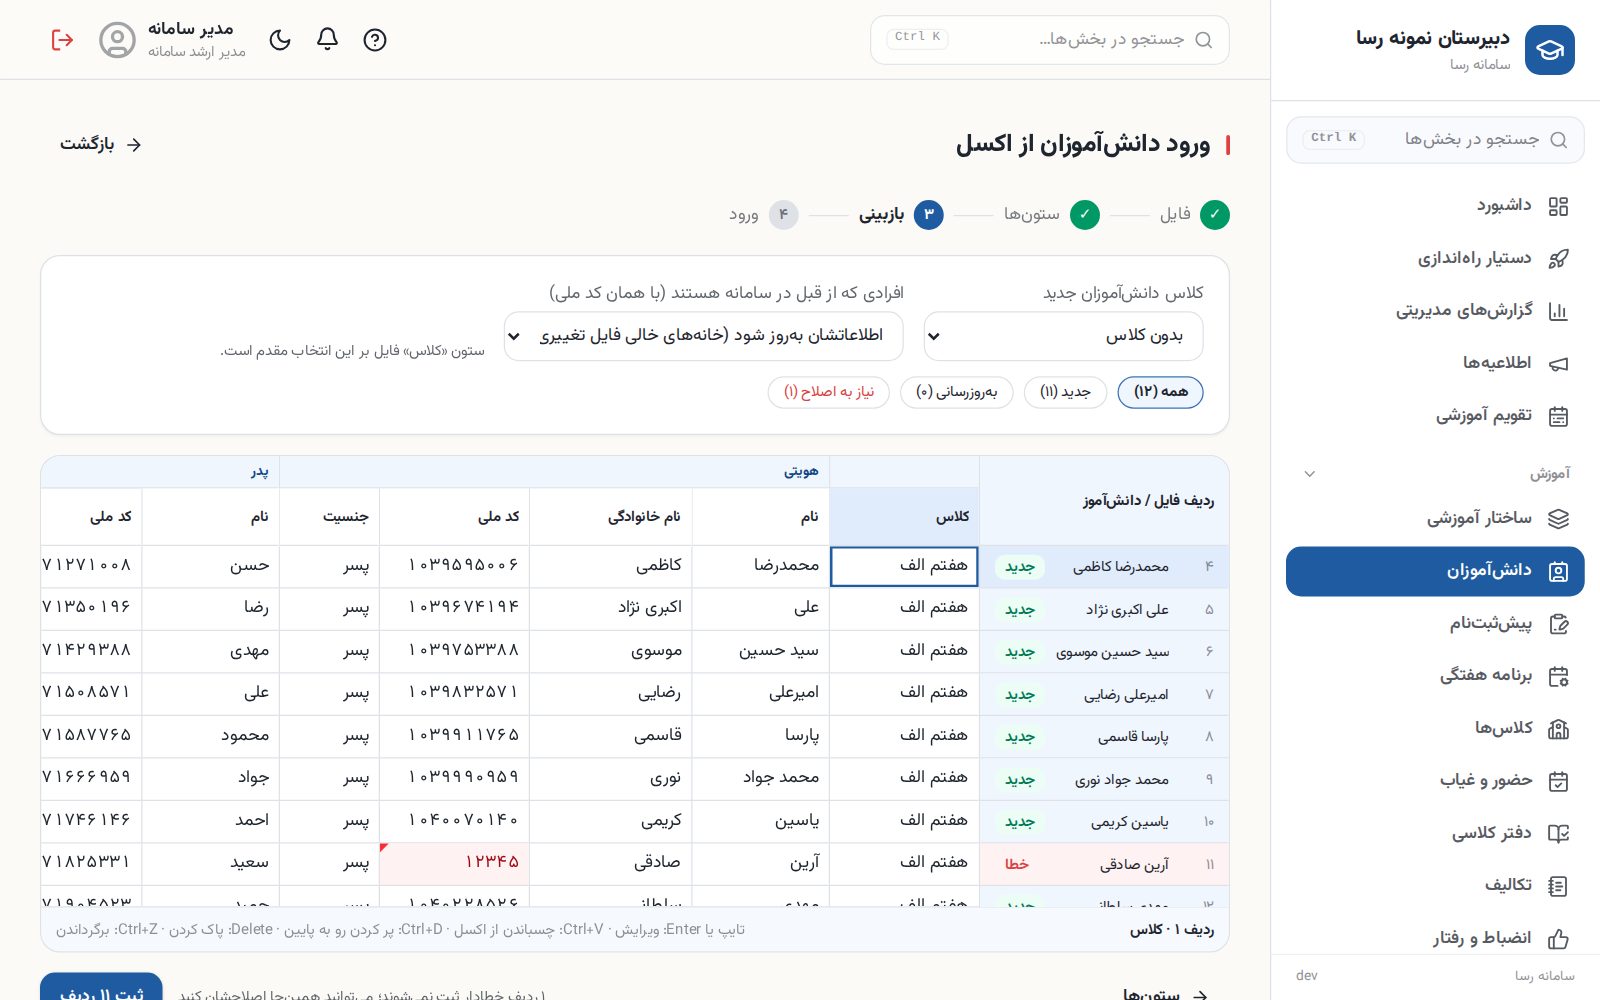Open the help question-mark icon
Screen dimensions: 1600x1000
tap(375, 40)
